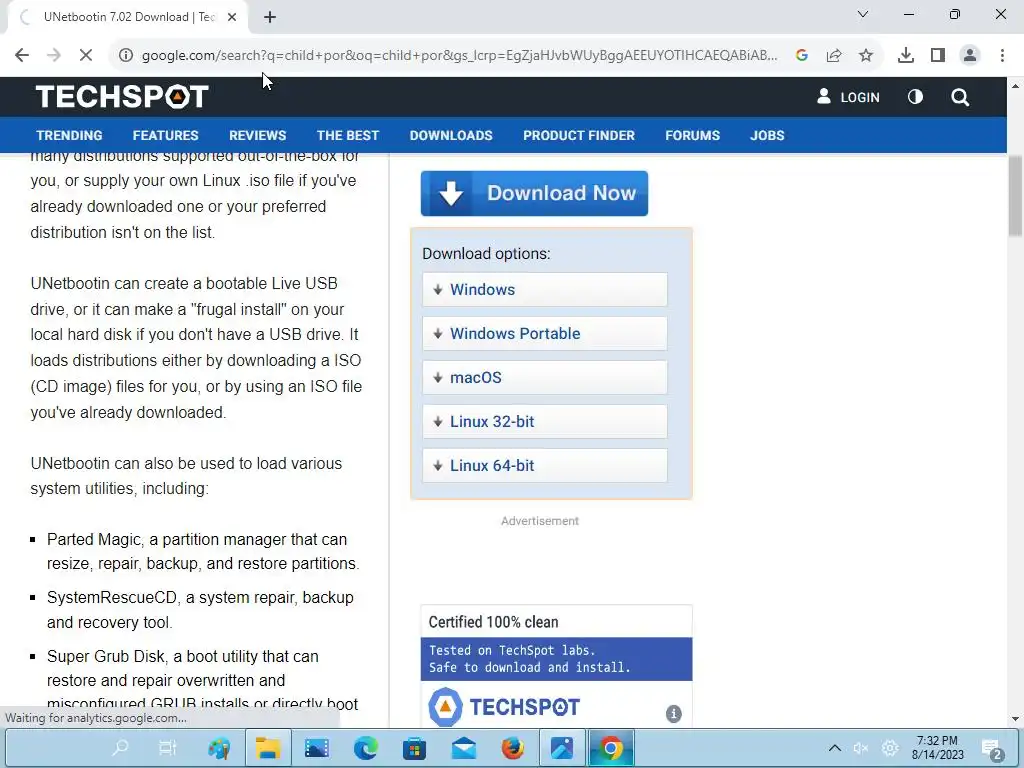Viewport: 1024px width, 768px height.
Task: Open Mail app from taskbar
Action: (464, 748)
